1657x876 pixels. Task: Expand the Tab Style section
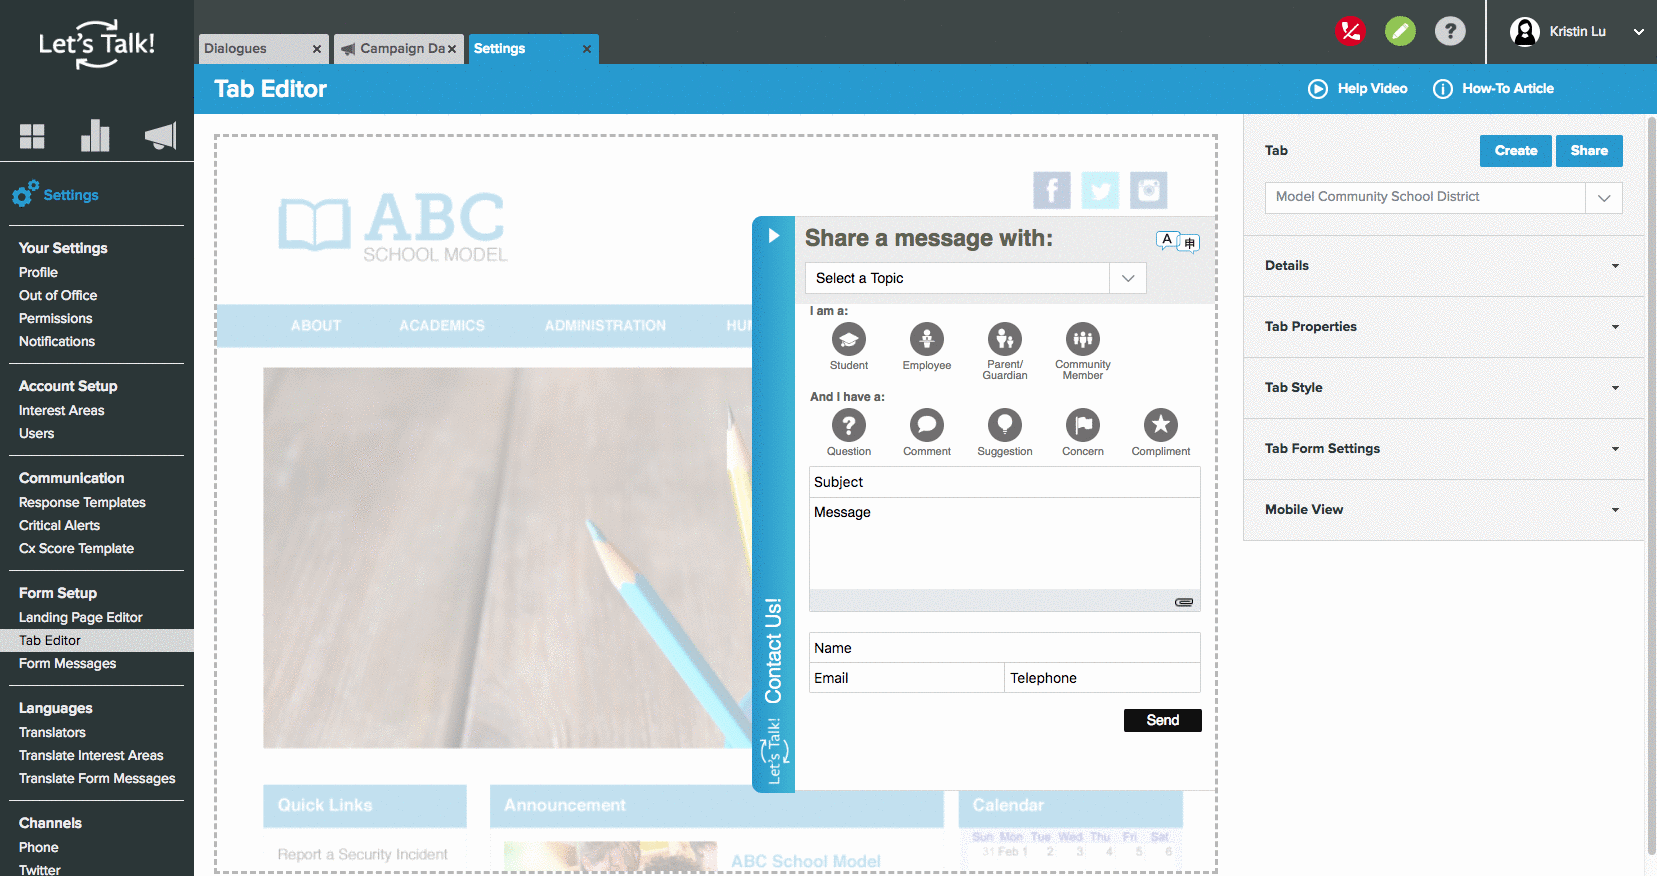pos(1442,388)
